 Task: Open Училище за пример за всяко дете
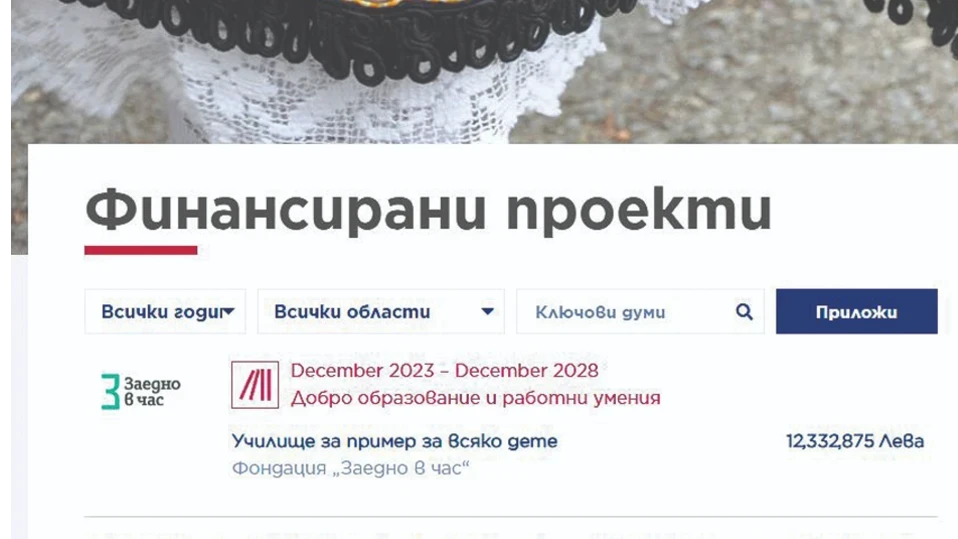pos(394,441)
